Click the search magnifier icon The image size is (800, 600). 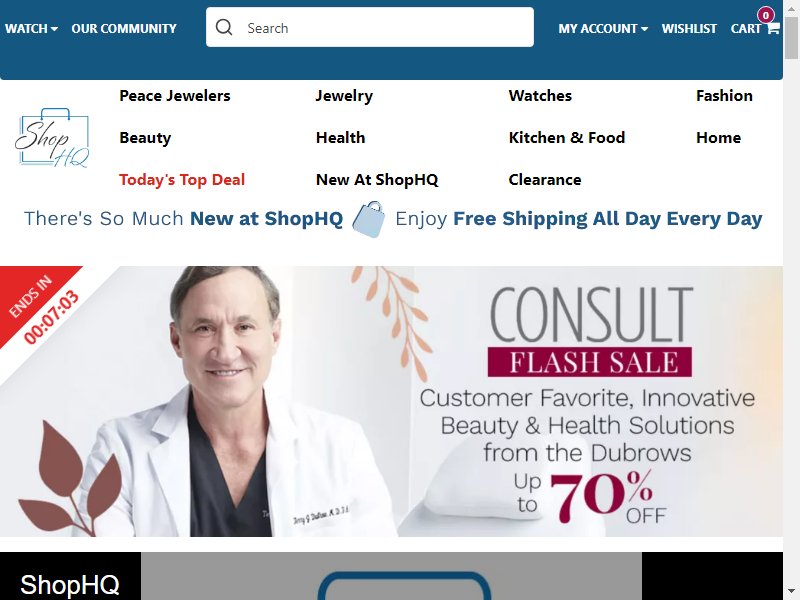(223, 27)
